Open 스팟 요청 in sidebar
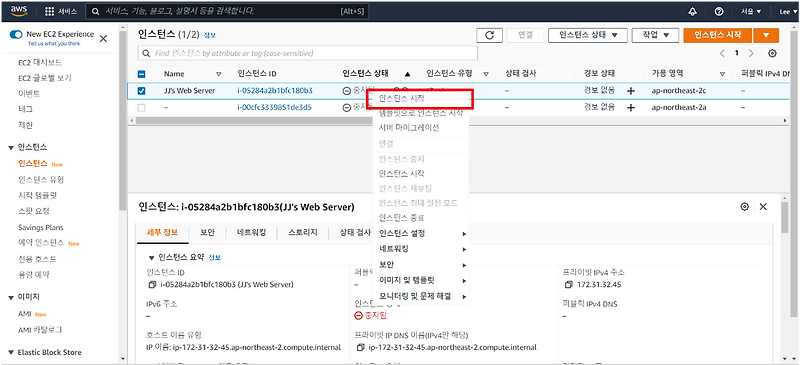 click(x=34, y=211)
